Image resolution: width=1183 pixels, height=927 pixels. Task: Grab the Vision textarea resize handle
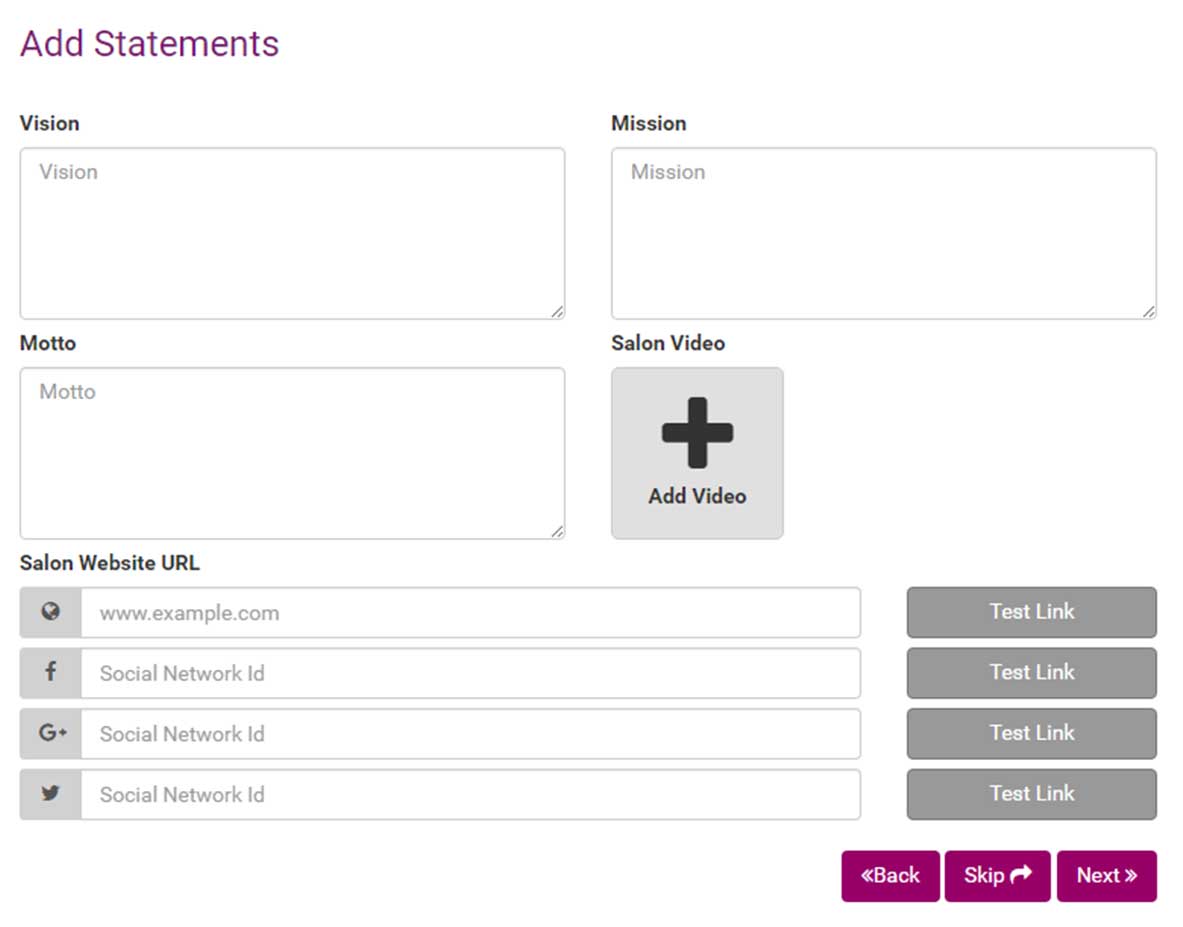tap(556, 311)
